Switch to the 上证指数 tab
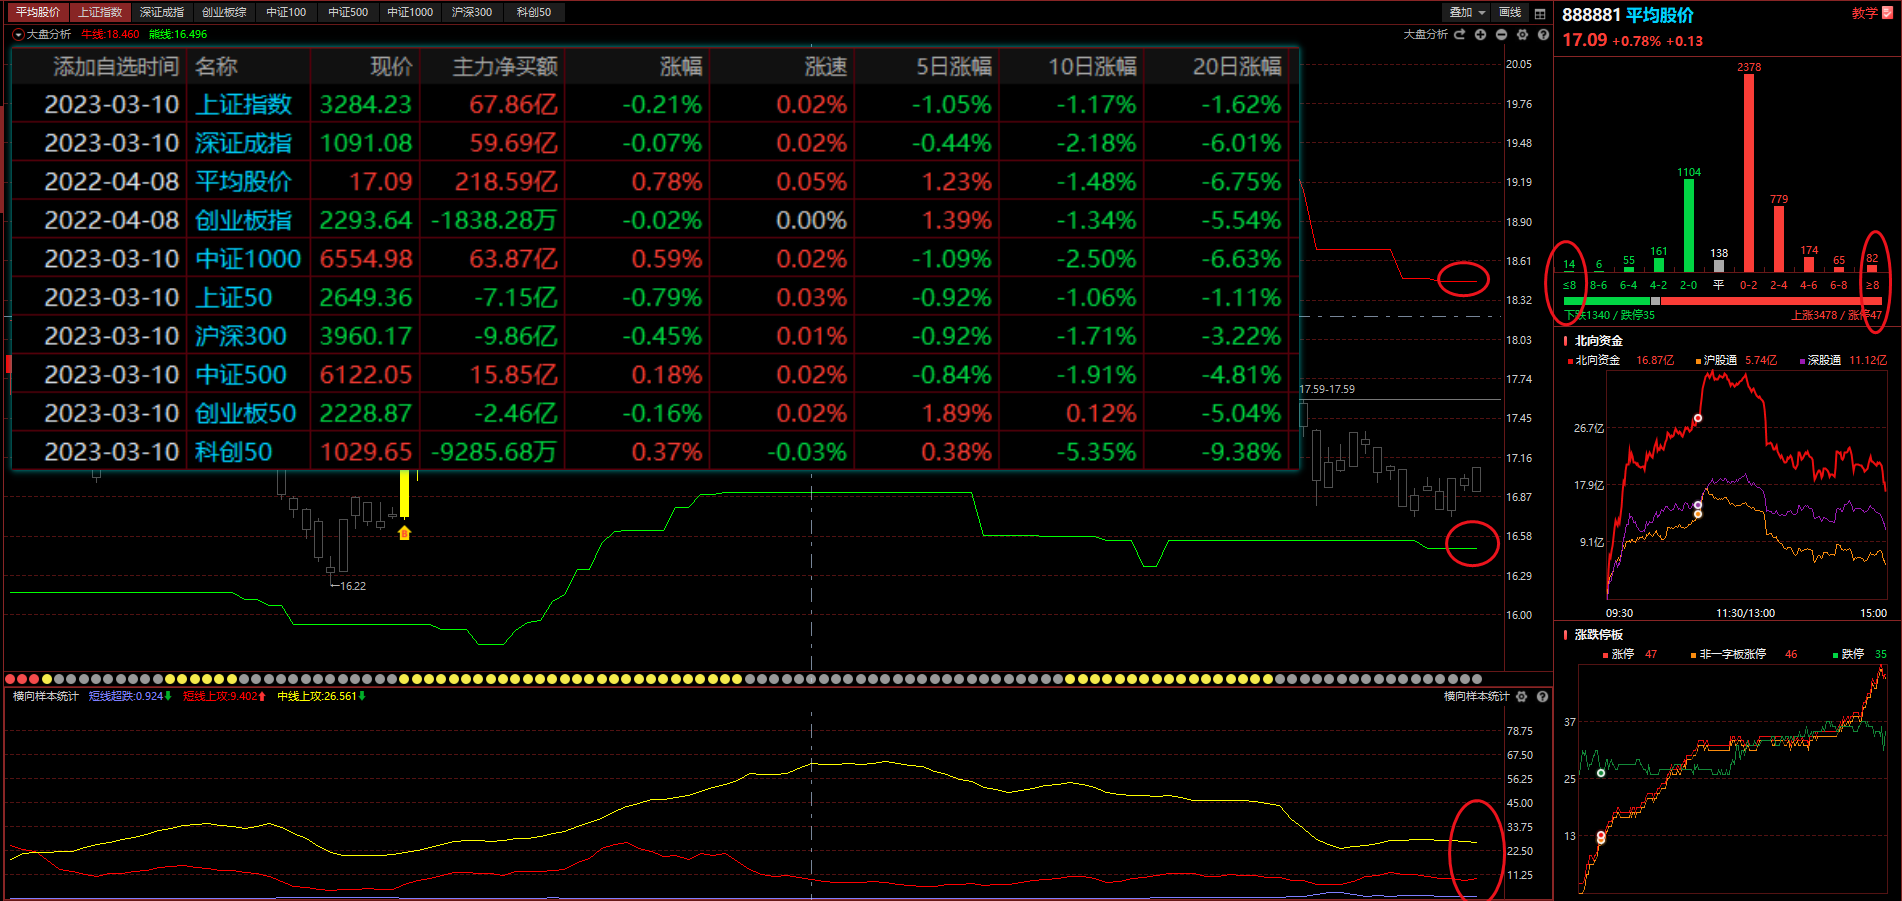 [x=100, y=12]
